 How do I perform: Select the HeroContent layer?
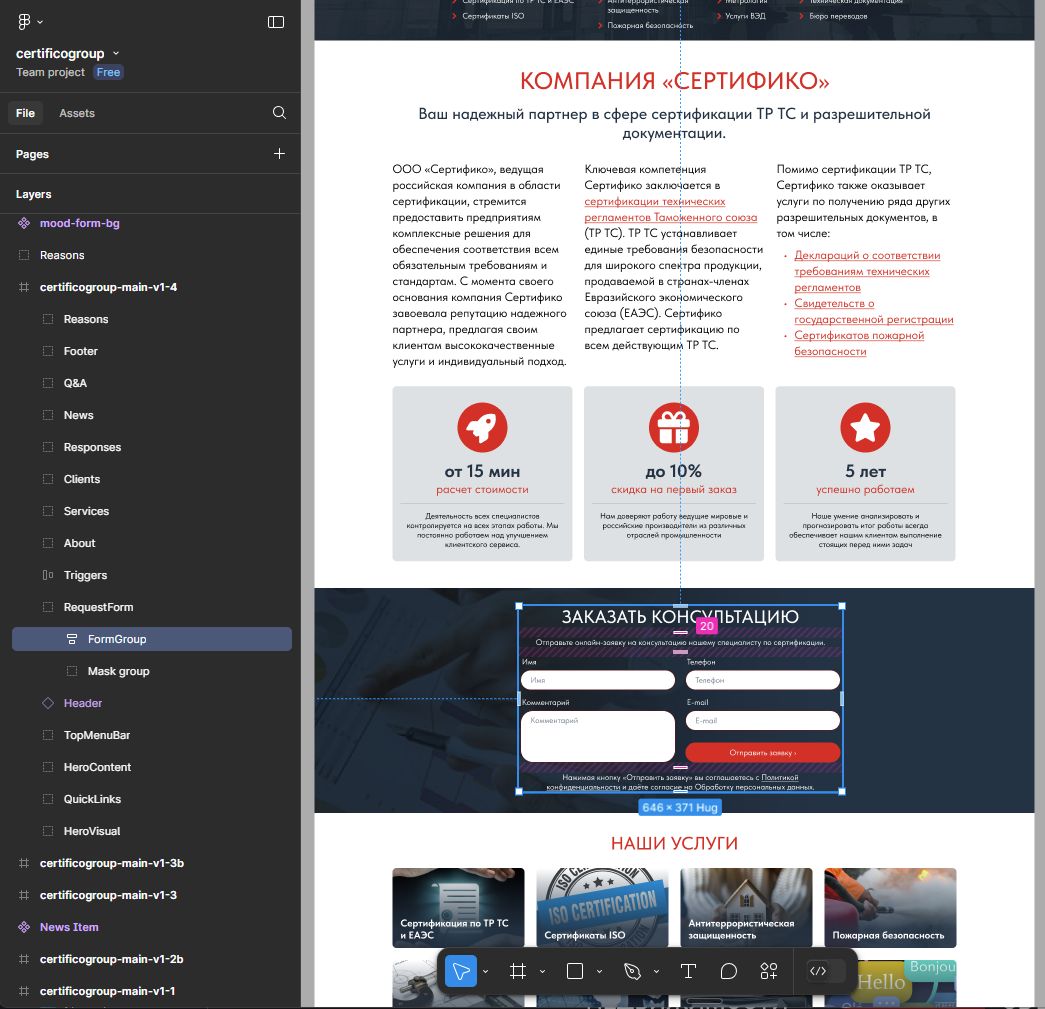point(97,767)
